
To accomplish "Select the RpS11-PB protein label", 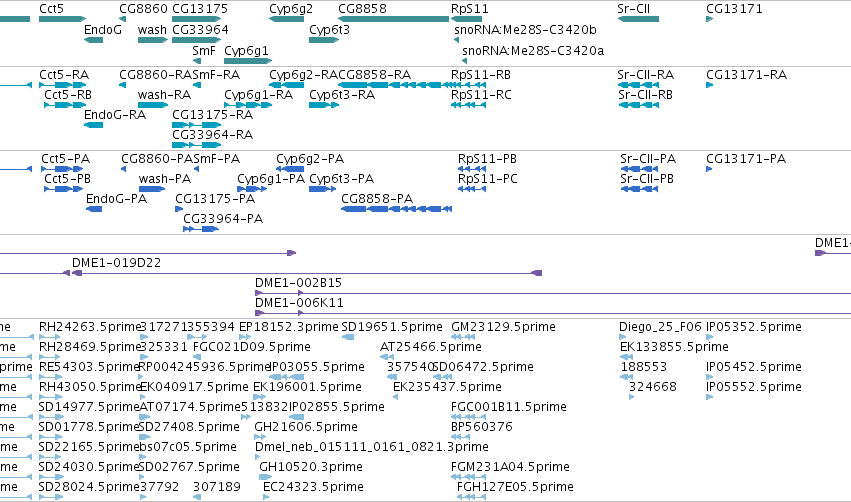I will point(487,159).
